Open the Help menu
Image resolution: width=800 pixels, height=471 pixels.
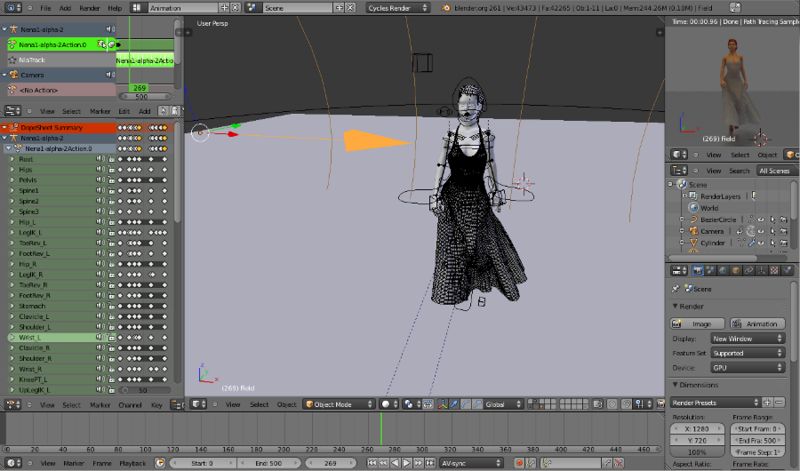(x=114, y=7)
